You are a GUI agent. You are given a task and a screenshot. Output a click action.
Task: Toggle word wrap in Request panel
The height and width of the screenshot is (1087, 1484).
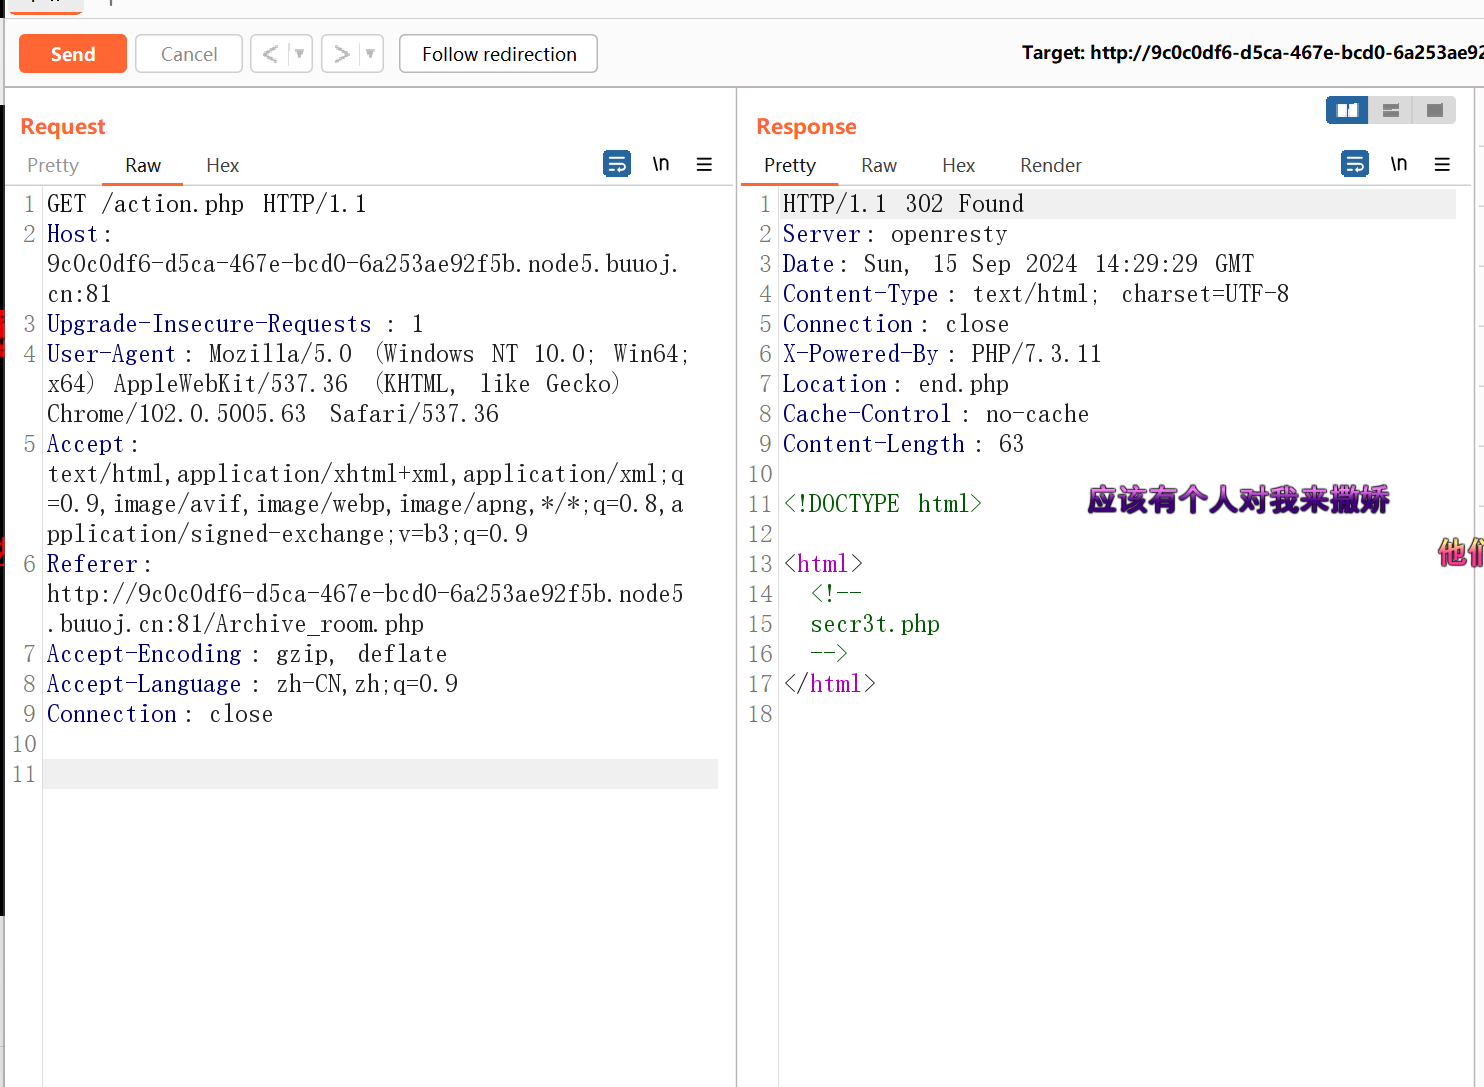[x=617, y=164]
